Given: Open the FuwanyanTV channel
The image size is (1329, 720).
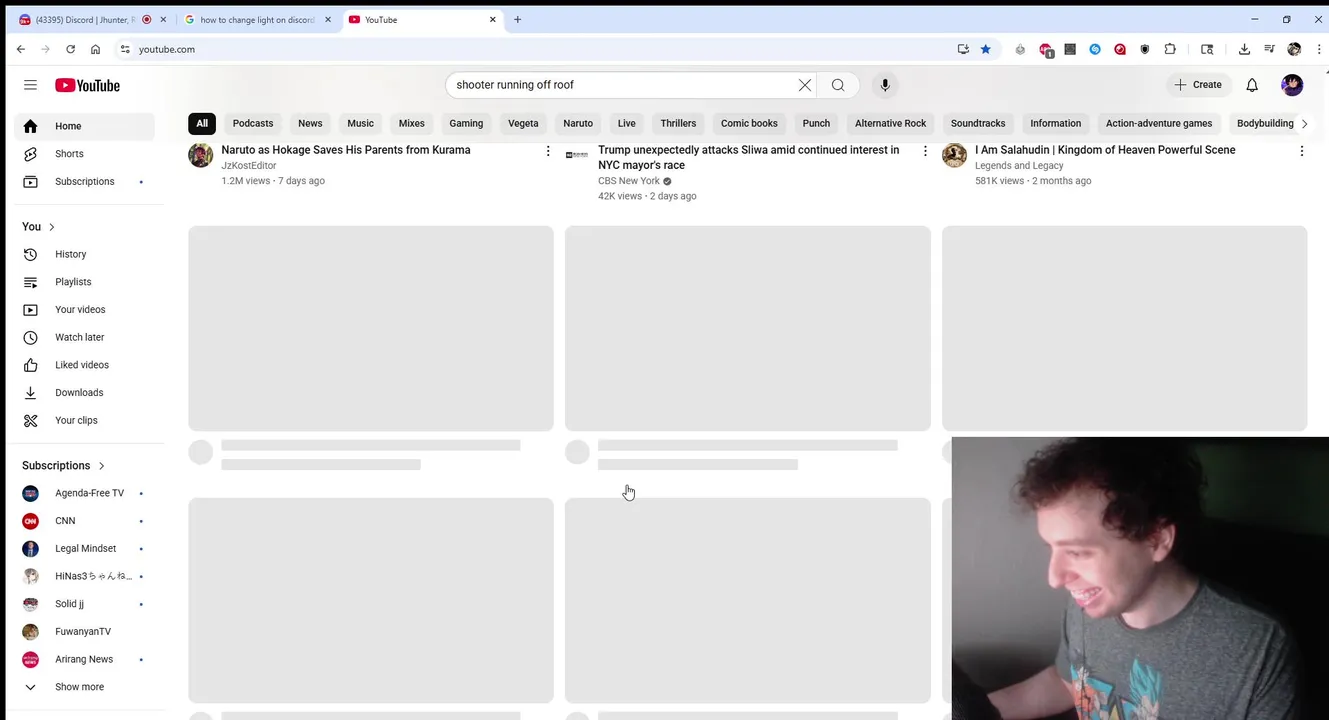Looking at the screenshot, I should tap(85, 632).
